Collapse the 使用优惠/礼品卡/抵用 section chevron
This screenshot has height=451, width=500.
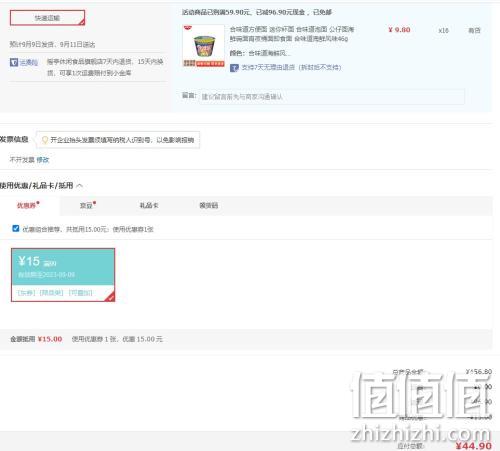tap(79, 186)
